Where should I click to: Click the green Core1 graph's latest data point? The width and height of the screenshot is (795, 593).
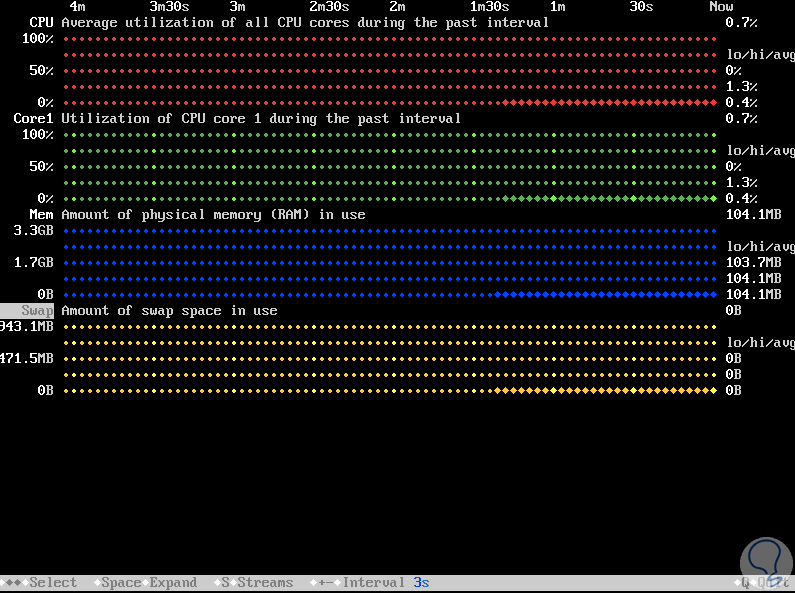coord(714,199)
